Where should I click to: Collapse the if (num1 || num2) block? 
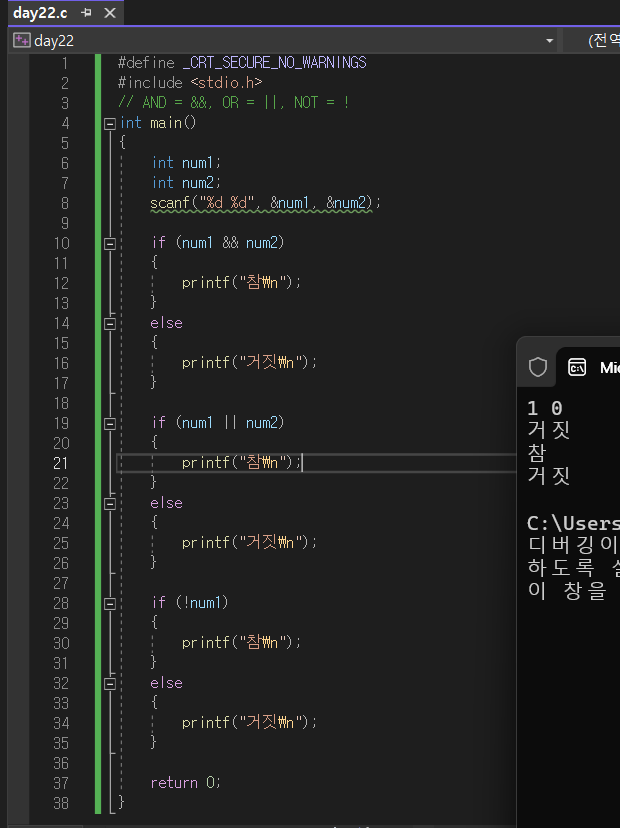tap(110, 424)
